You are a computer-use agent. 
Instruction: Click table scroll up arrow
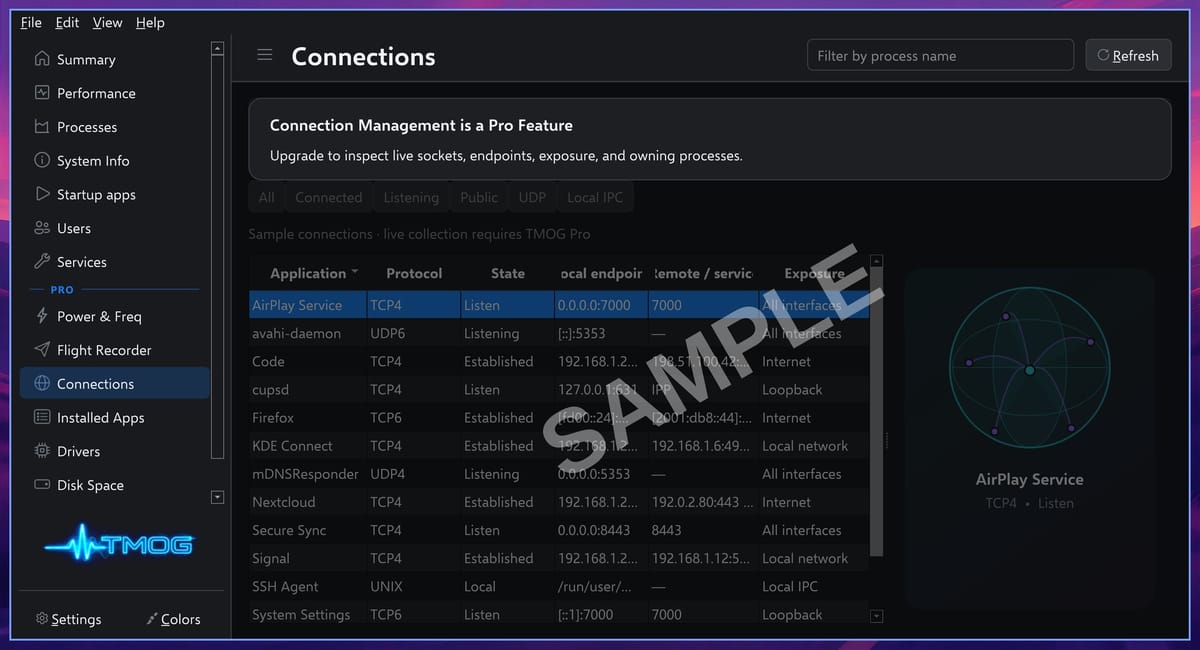point(877,261)
